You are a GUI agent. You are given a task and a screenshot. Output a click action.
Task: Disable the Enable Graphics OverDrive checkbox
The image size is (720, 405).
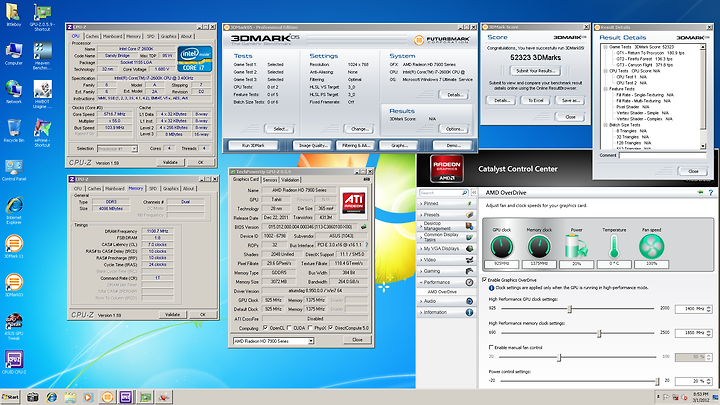pyautogui.click(x=485, y=280)
